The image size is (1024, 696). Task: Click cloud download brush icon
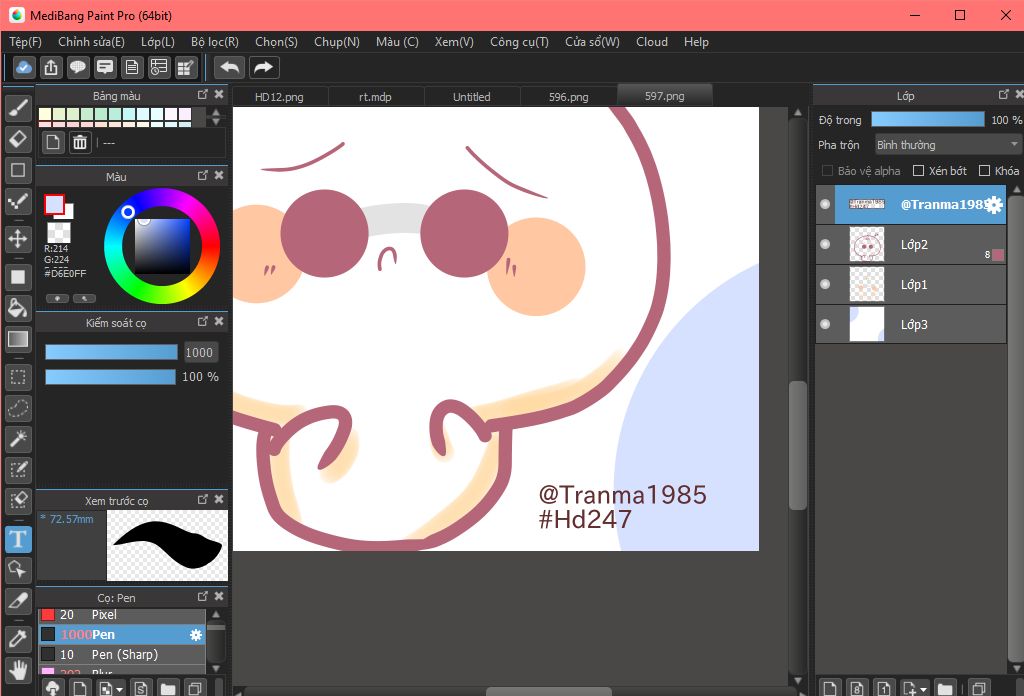[x=53, y=688]
